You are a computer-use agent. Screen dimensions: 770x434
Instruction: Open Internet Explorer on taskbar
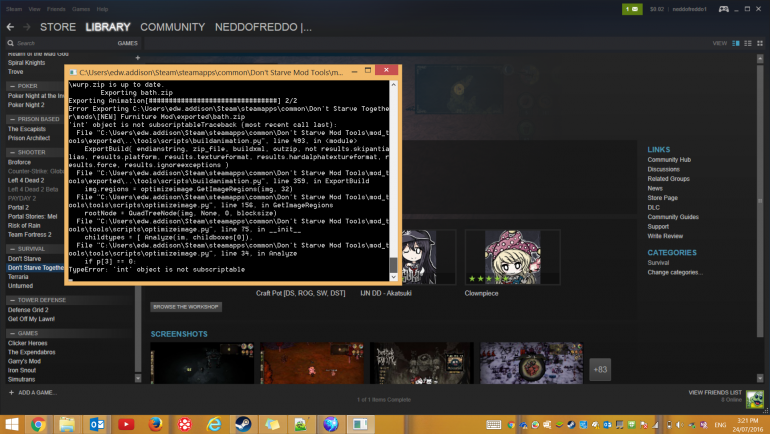click(214, 424)
